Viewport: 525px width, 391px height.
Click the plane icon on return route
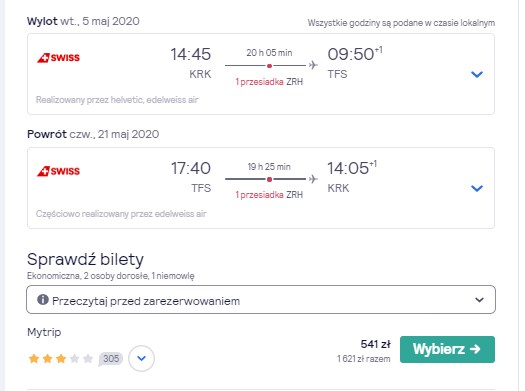(x=313, y=179)
